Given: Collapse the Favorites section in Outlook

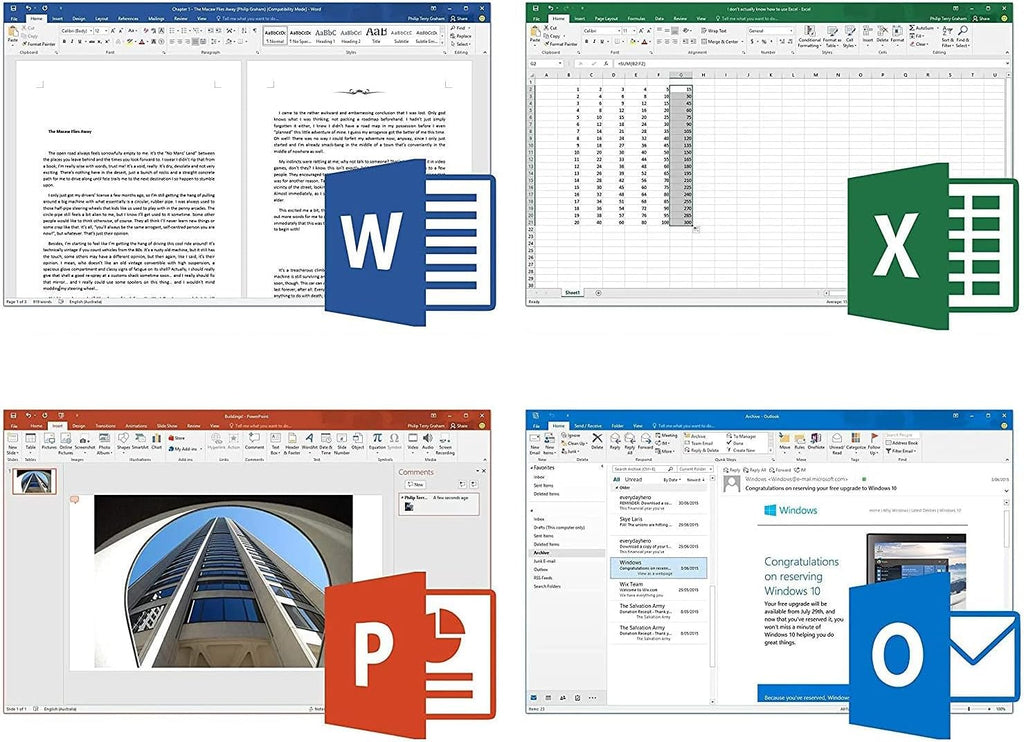Looking at the screenshot, I should (x=530, y=468).
